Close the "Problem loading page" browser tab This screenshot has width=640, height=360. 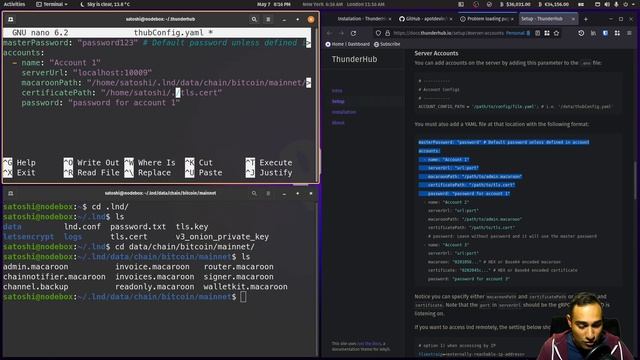512,19
